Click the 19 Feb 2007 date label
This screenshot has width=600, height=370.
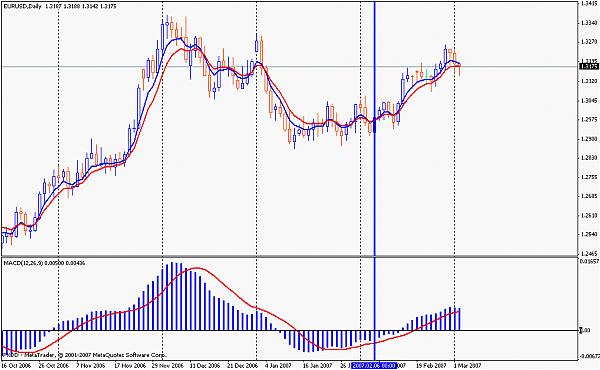click(432, 366)
